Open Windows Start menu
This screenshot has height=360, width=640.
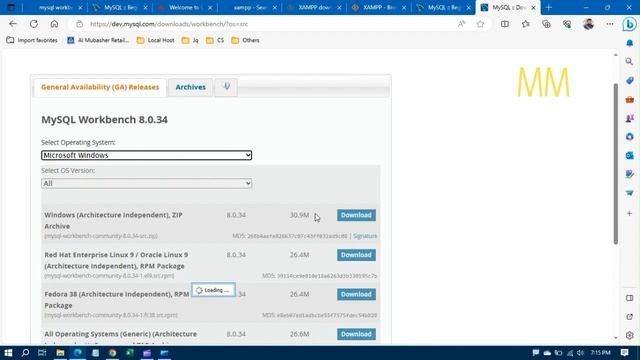(8, 353)
